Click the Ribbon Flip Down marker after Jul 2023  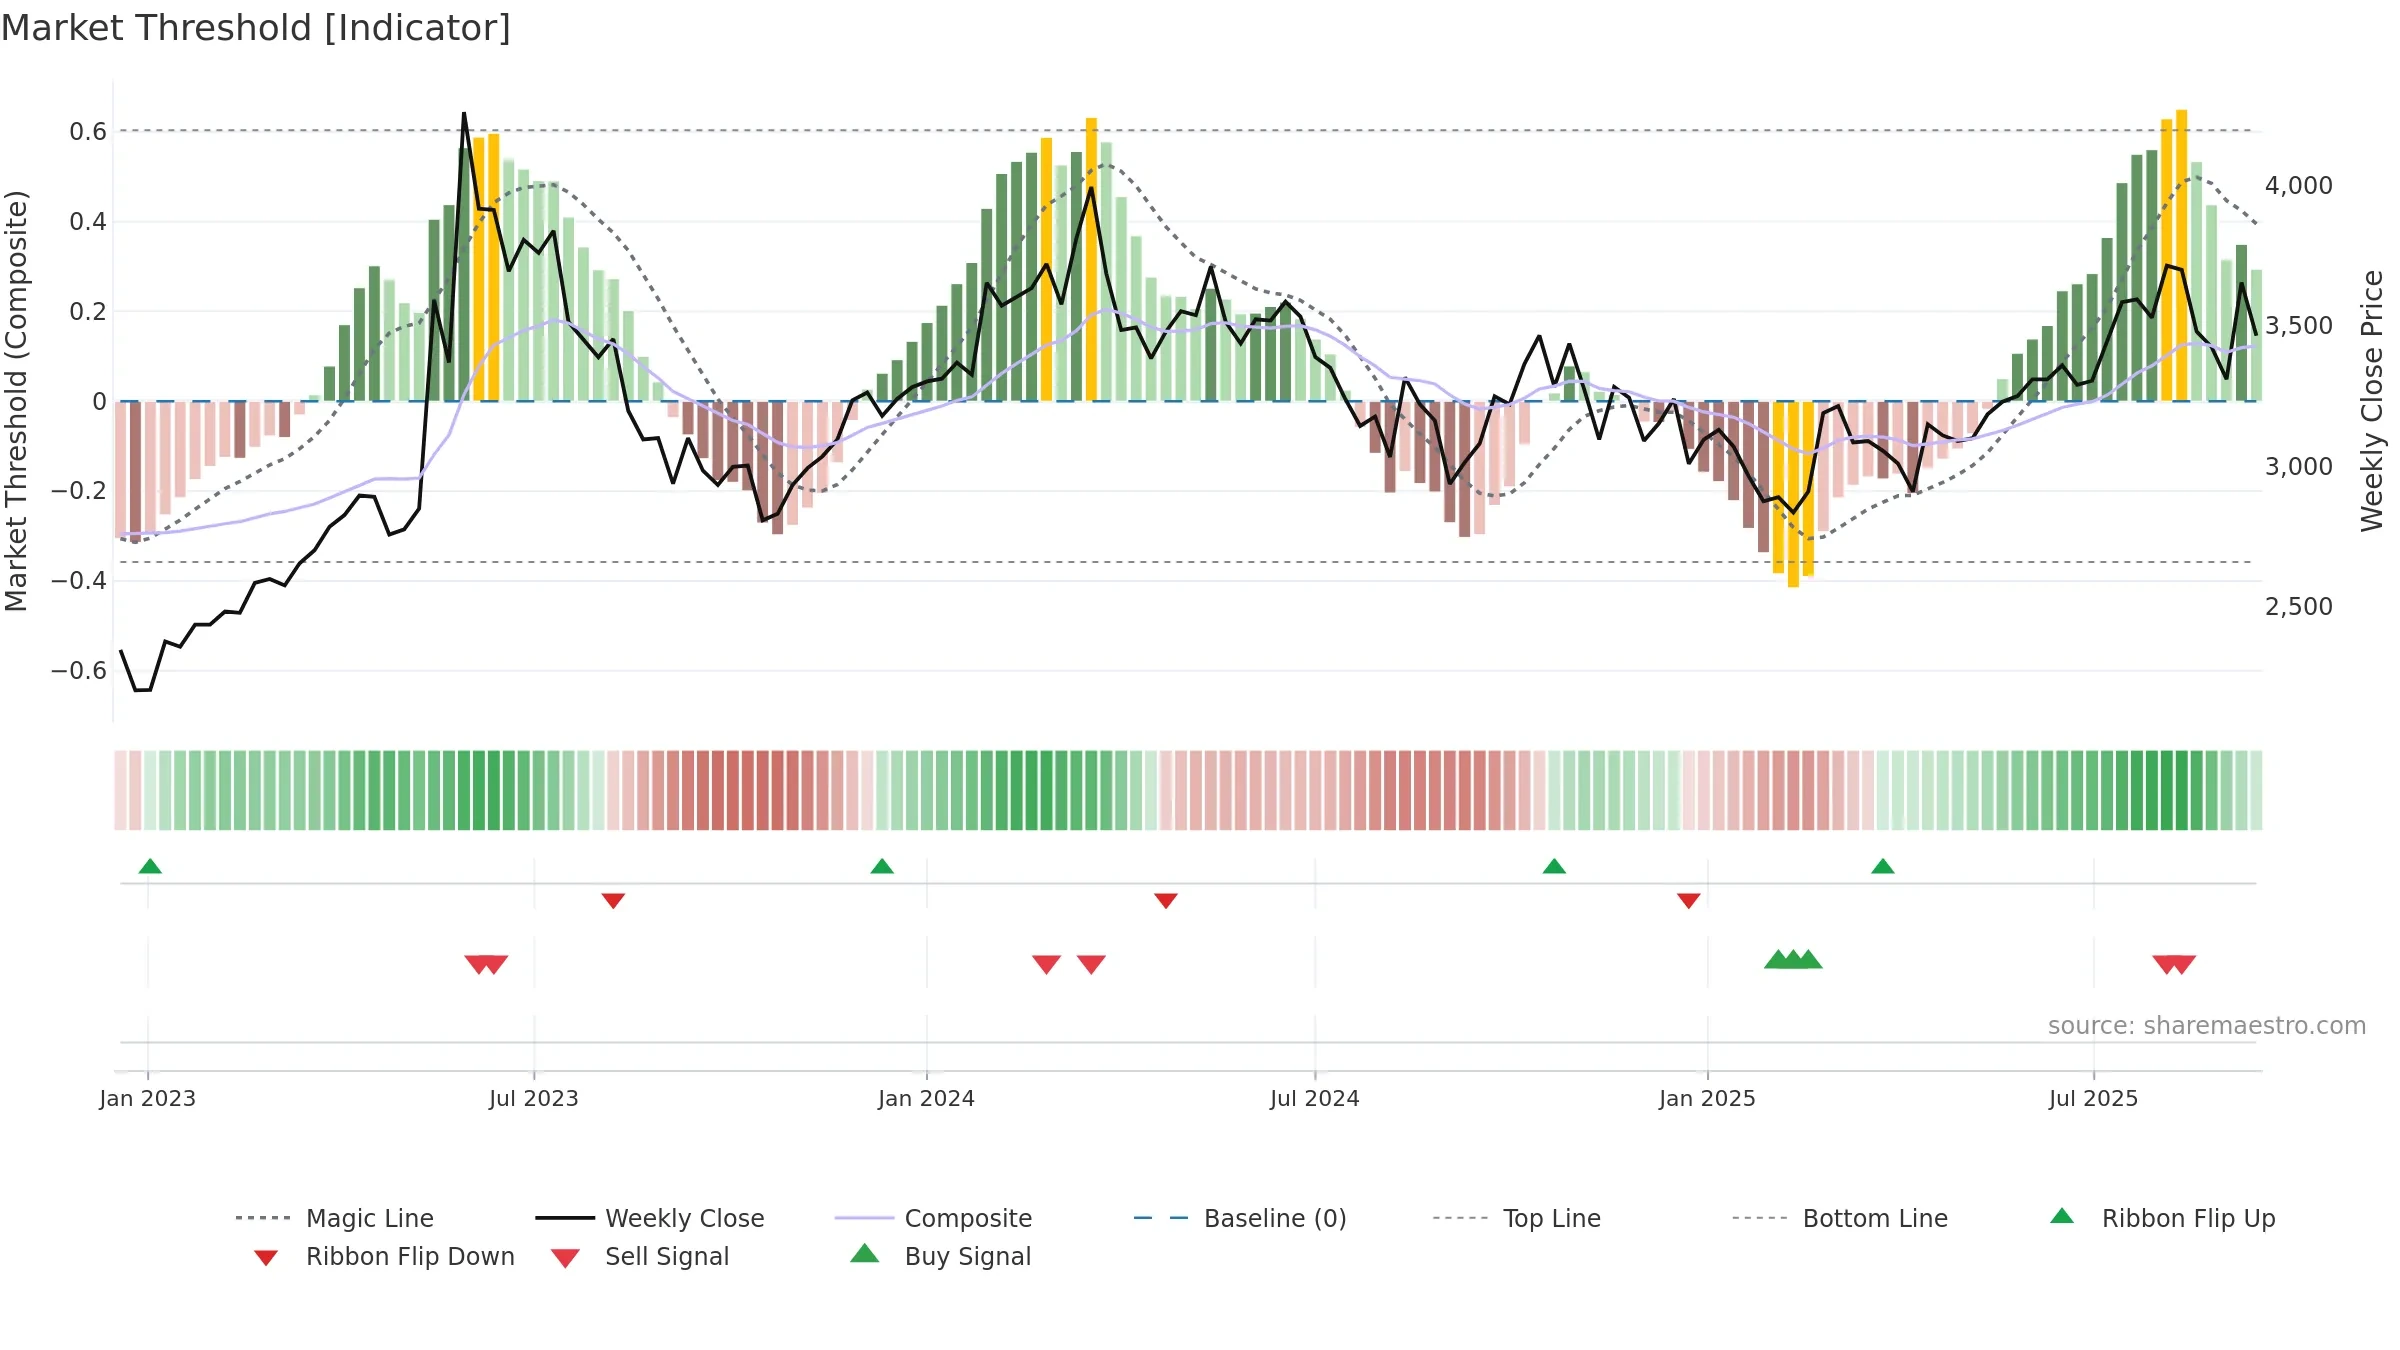click(x=613, y=901)
